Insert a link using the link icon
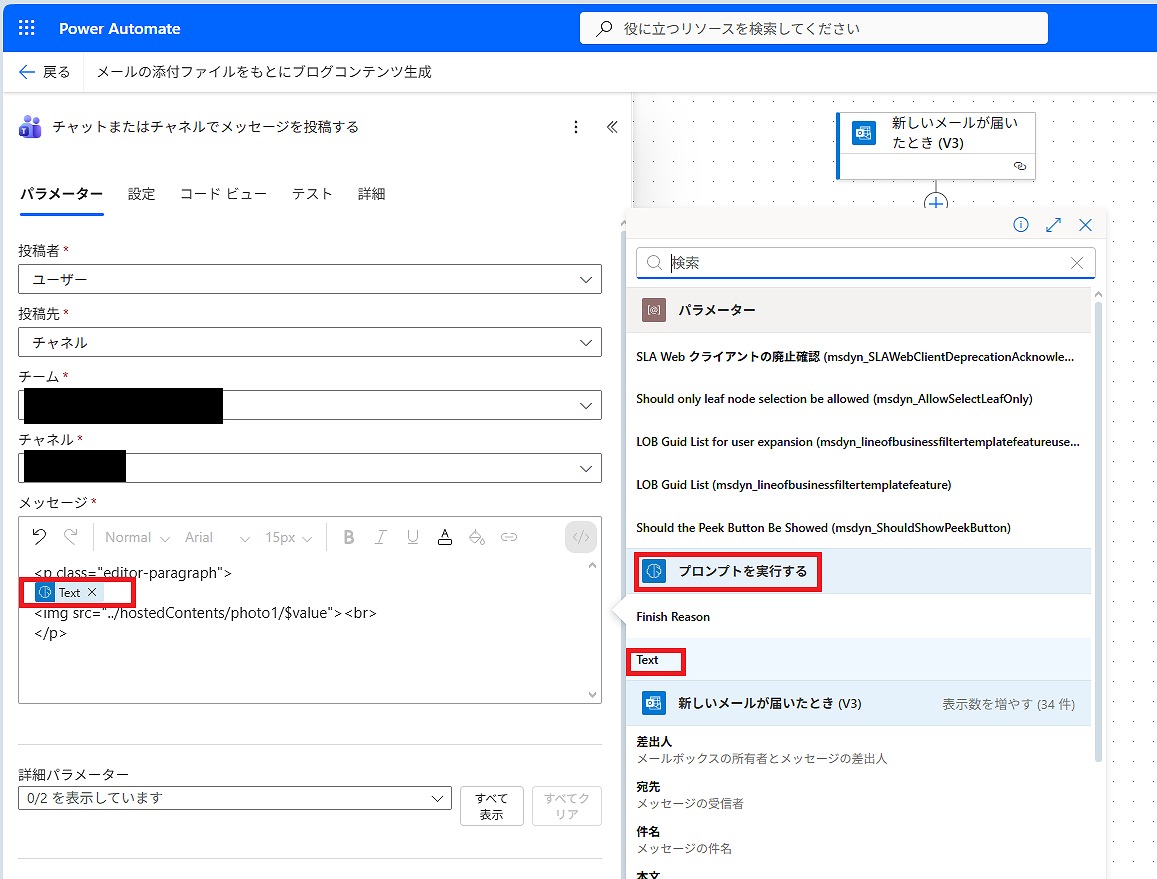1157x879 pixels. point(509,537)
